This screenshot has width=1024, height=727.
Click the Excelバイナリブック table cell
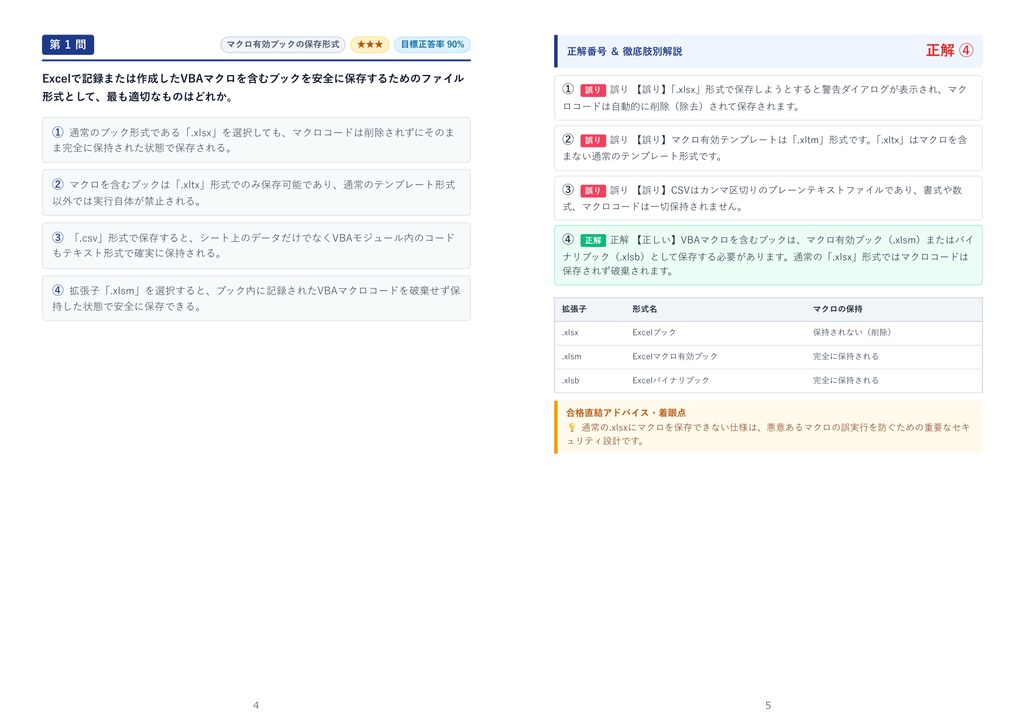[671, 380]
